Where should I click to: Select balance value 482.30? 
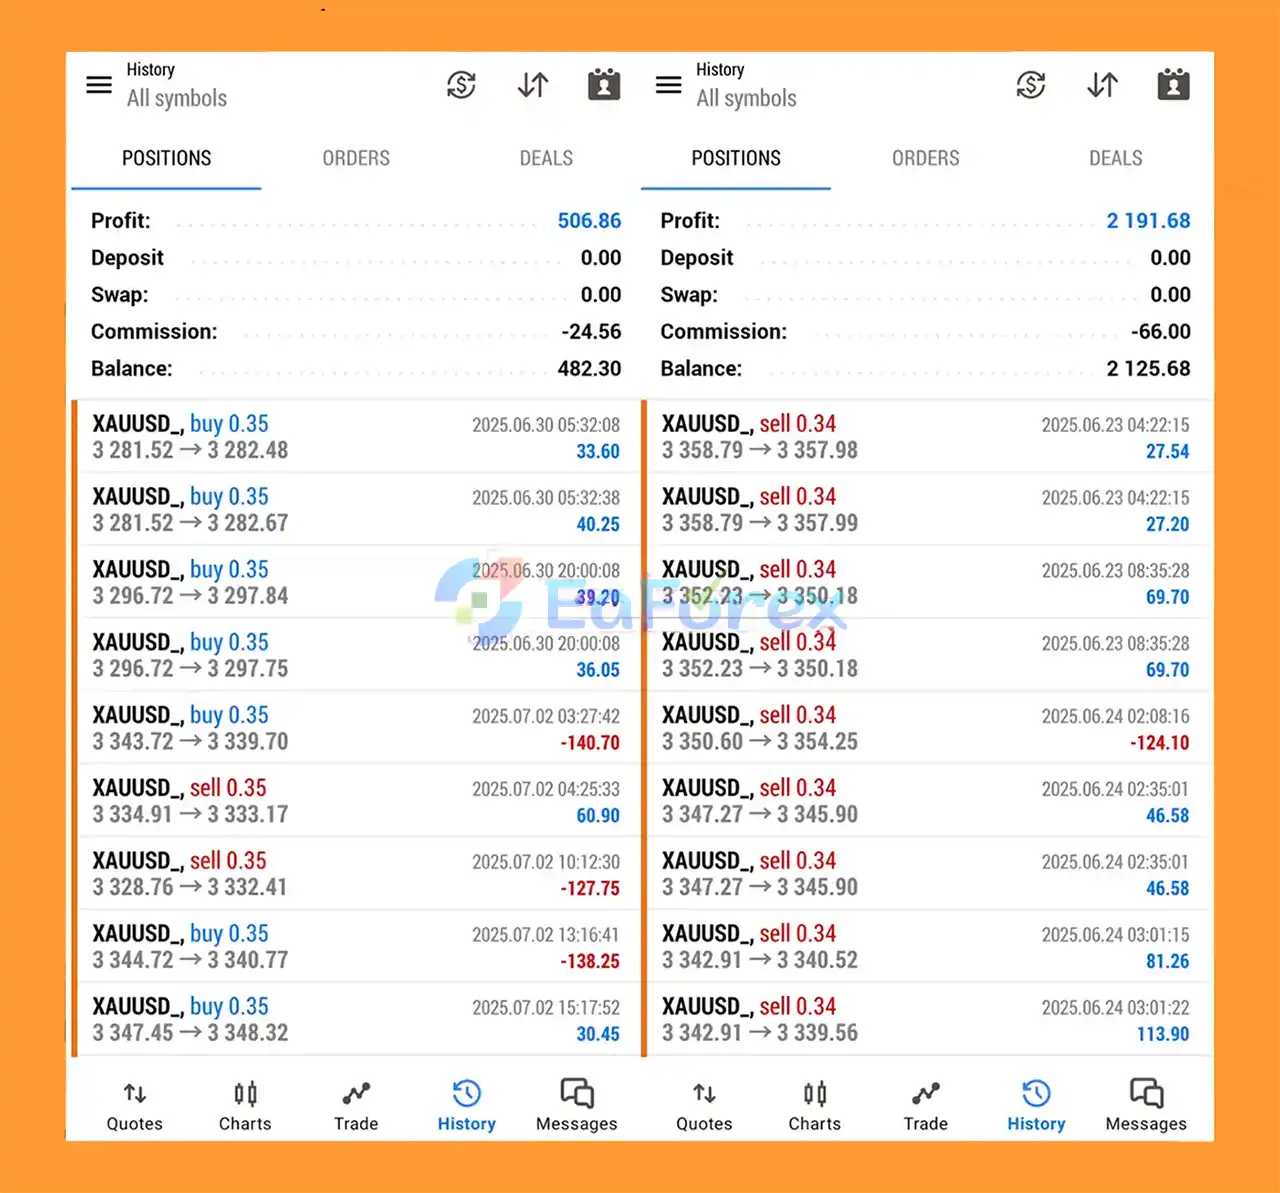589,368
